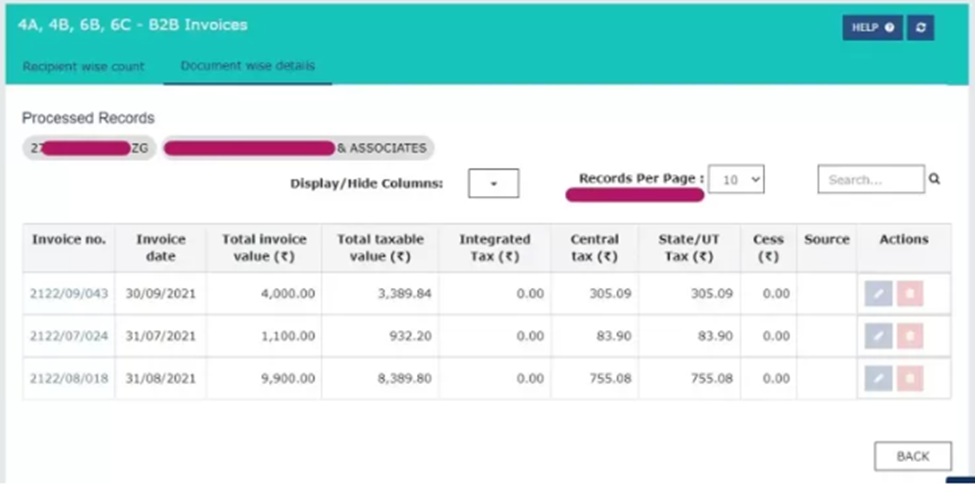975x488 pixels.
Task: Click the HELP button
Action: [x=873, y=28]
